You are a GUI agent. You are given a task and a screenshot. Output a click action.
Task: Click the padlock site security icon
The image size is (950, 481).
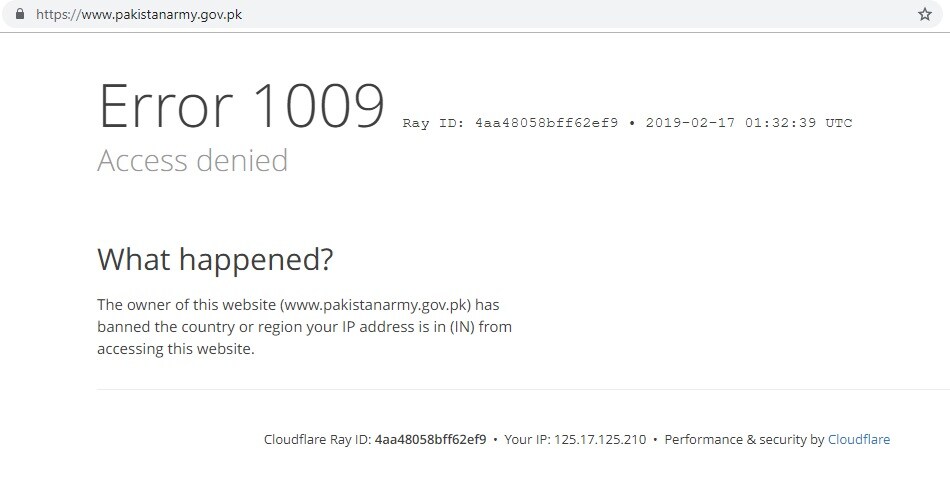coord(20,13)
